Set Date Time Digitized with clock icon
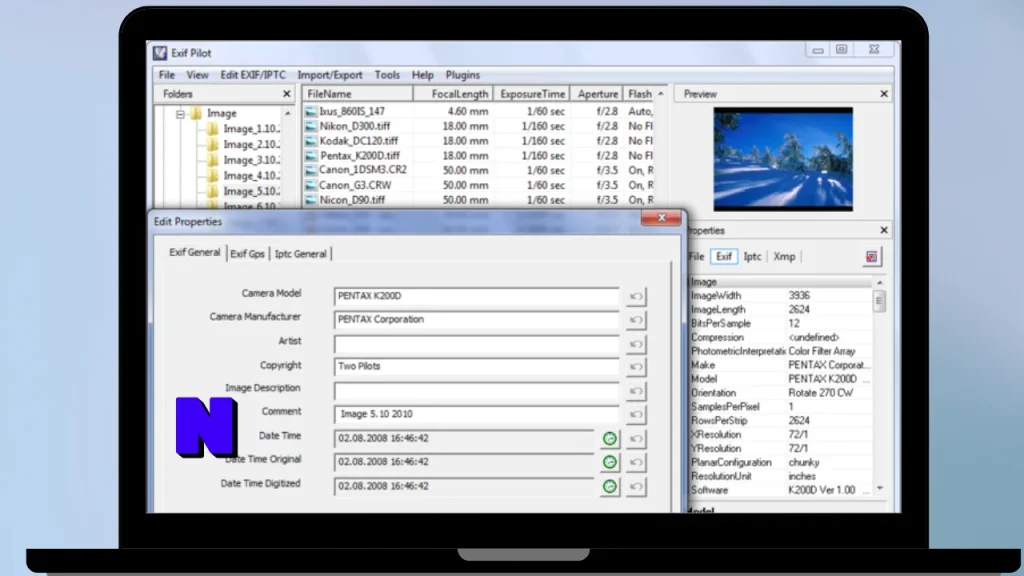This screenshot has height=576, width=1024. click(x=609, y=487)
